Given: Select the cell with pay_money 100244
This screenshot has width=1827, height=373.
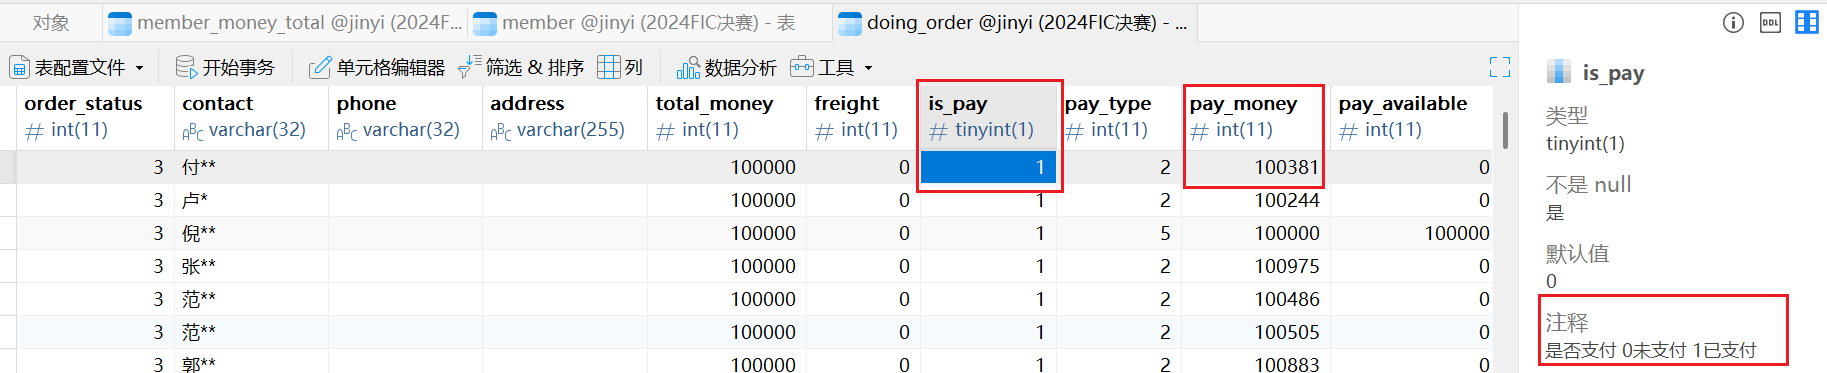Looking at the screenshot, I should [x=1255, y=200].
